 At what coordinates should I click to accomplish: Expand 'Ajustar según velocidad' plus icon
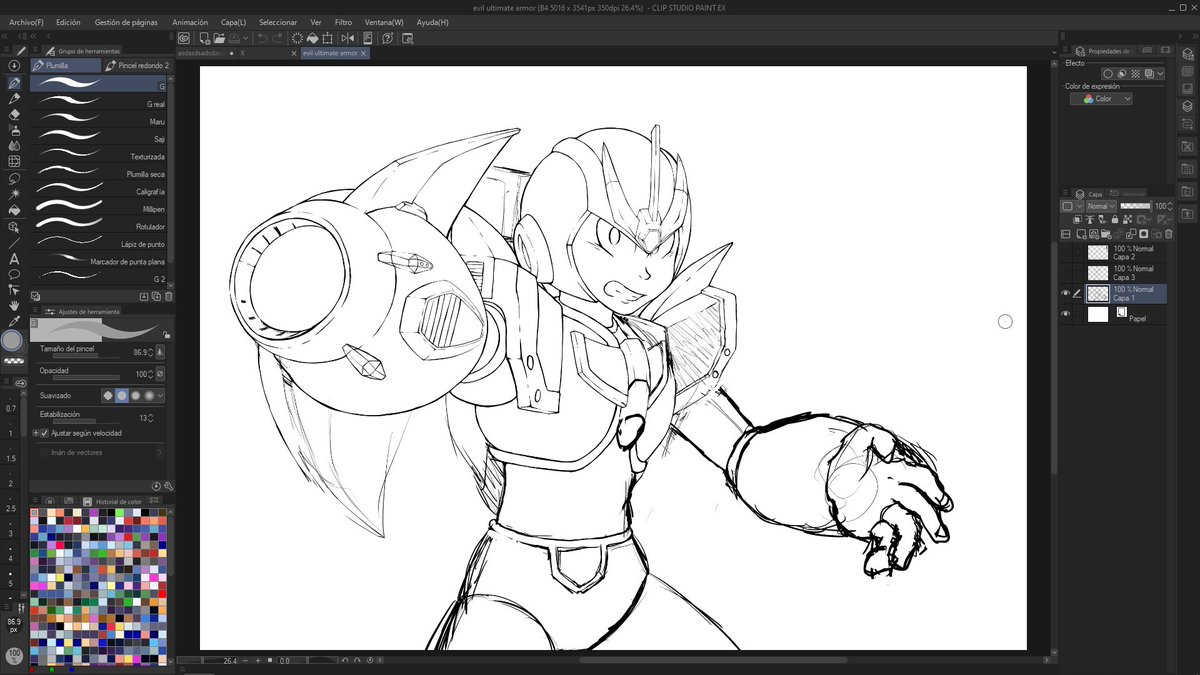click(x=36, y=433)
